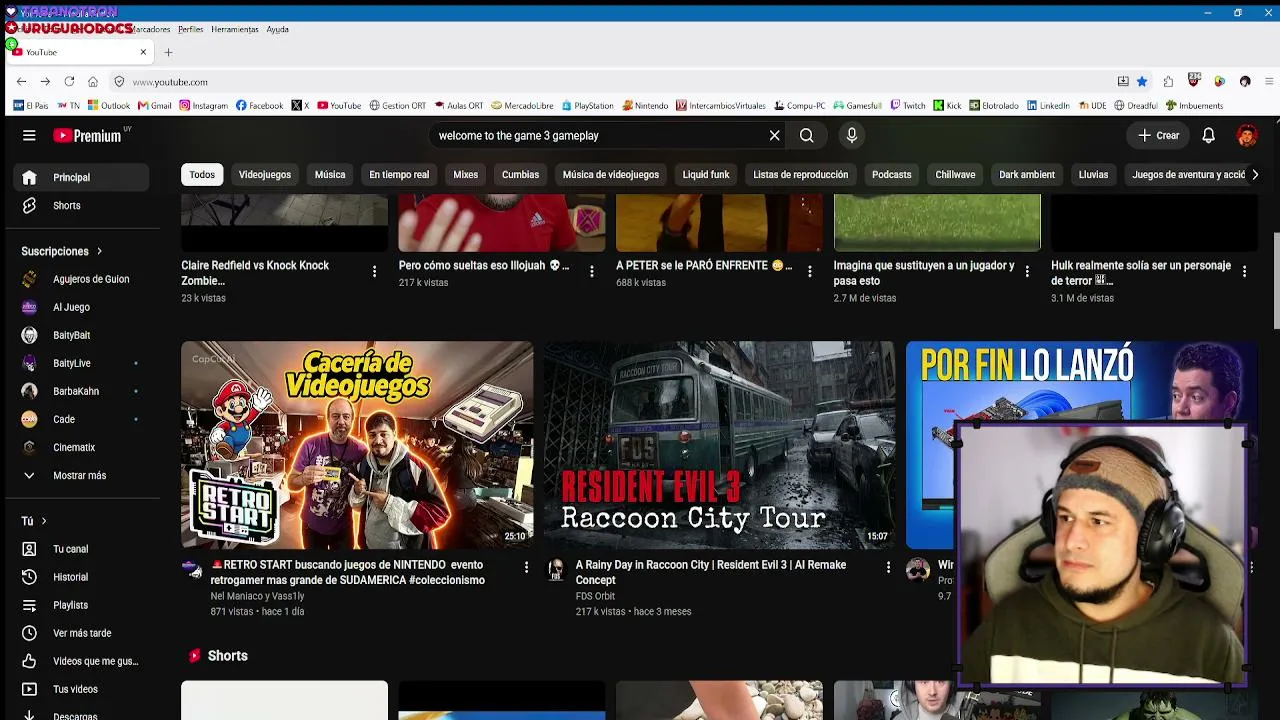
Task: Open the Ayuda menu
Action: pos(278,29)
